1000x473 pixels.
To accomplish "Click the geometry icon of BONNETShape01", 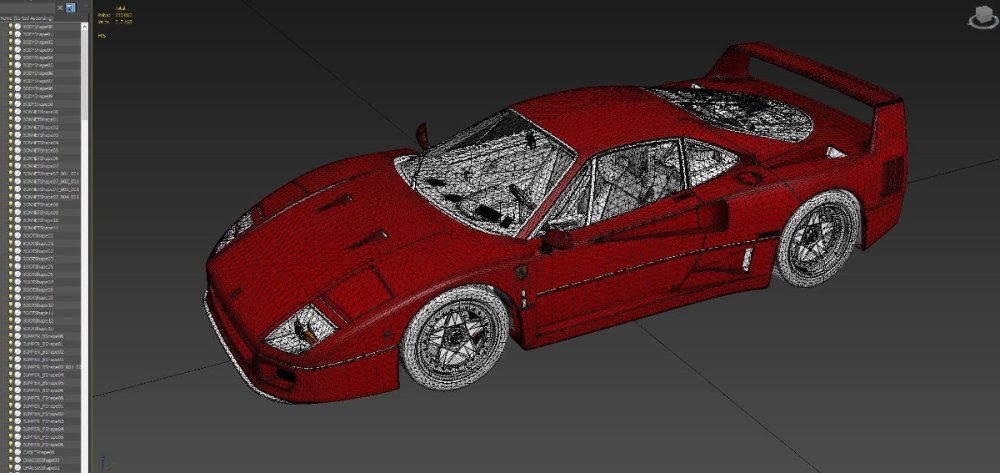I will [17, 119].
